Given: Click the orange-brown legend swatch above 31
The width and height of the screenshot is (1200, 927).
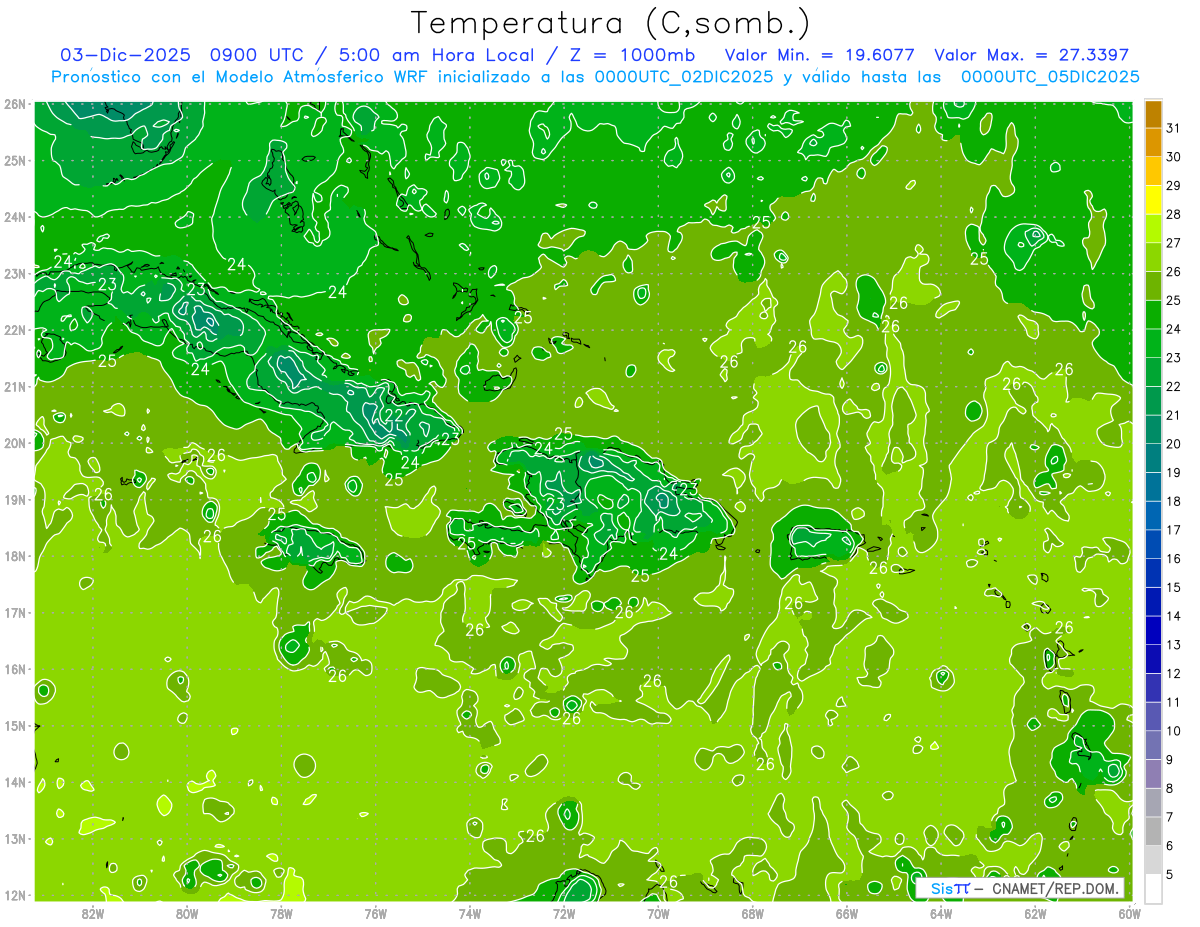Looking at the screenshot, I should click(x=1153, y=114).
